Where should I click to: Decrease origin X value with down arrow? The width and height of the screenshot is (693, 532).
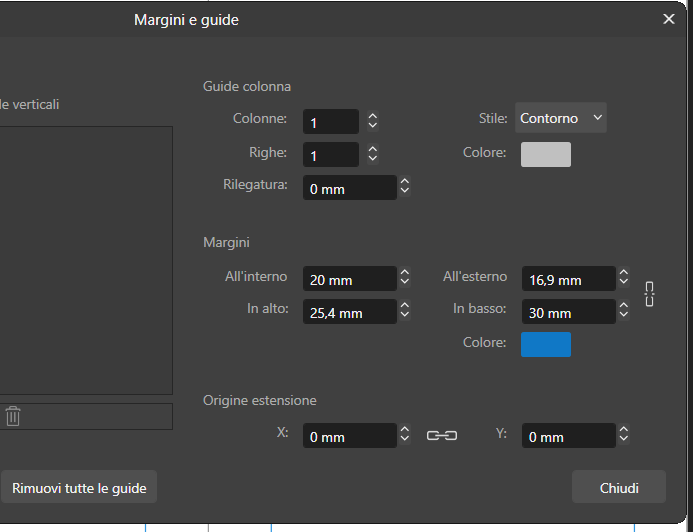coord(404,440)
